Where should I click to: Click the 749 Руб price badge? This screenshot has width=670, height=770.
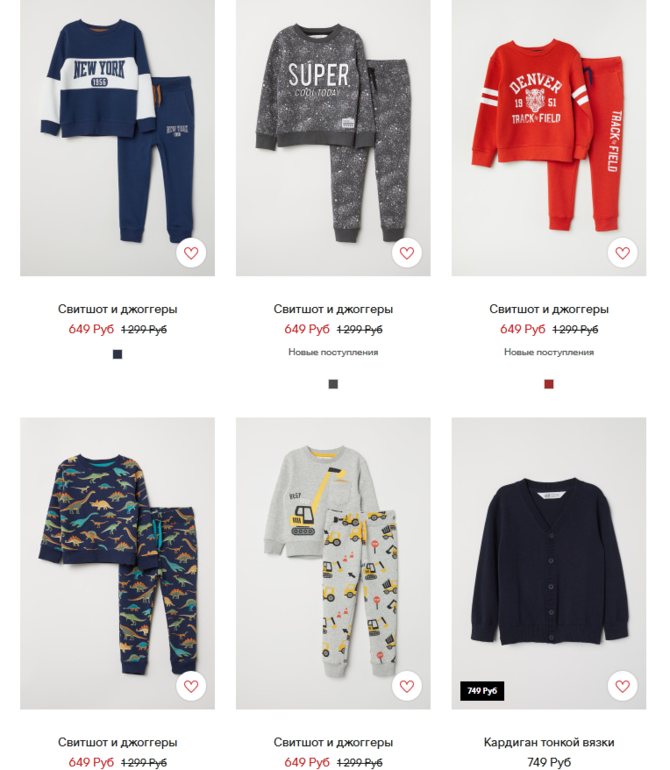(x=482, y=691)
